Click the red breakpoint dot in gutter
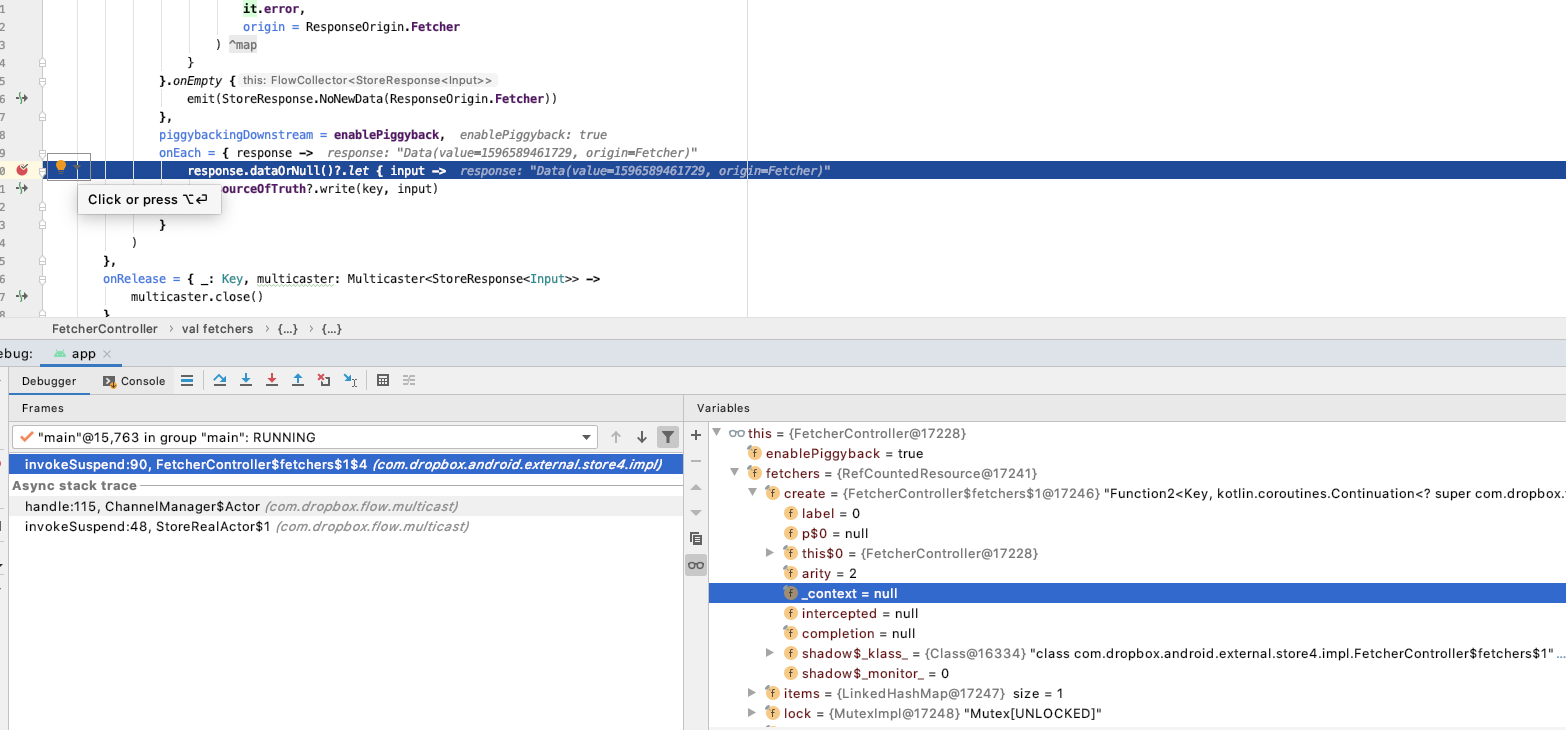The width and height of the screenshot is (1566, 730). [x=22, y=170]
